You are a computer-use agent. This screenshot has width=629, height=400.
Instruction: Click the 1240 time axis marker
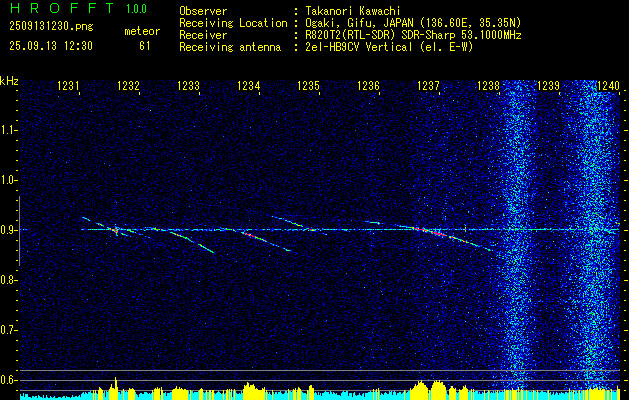point(609,85)
